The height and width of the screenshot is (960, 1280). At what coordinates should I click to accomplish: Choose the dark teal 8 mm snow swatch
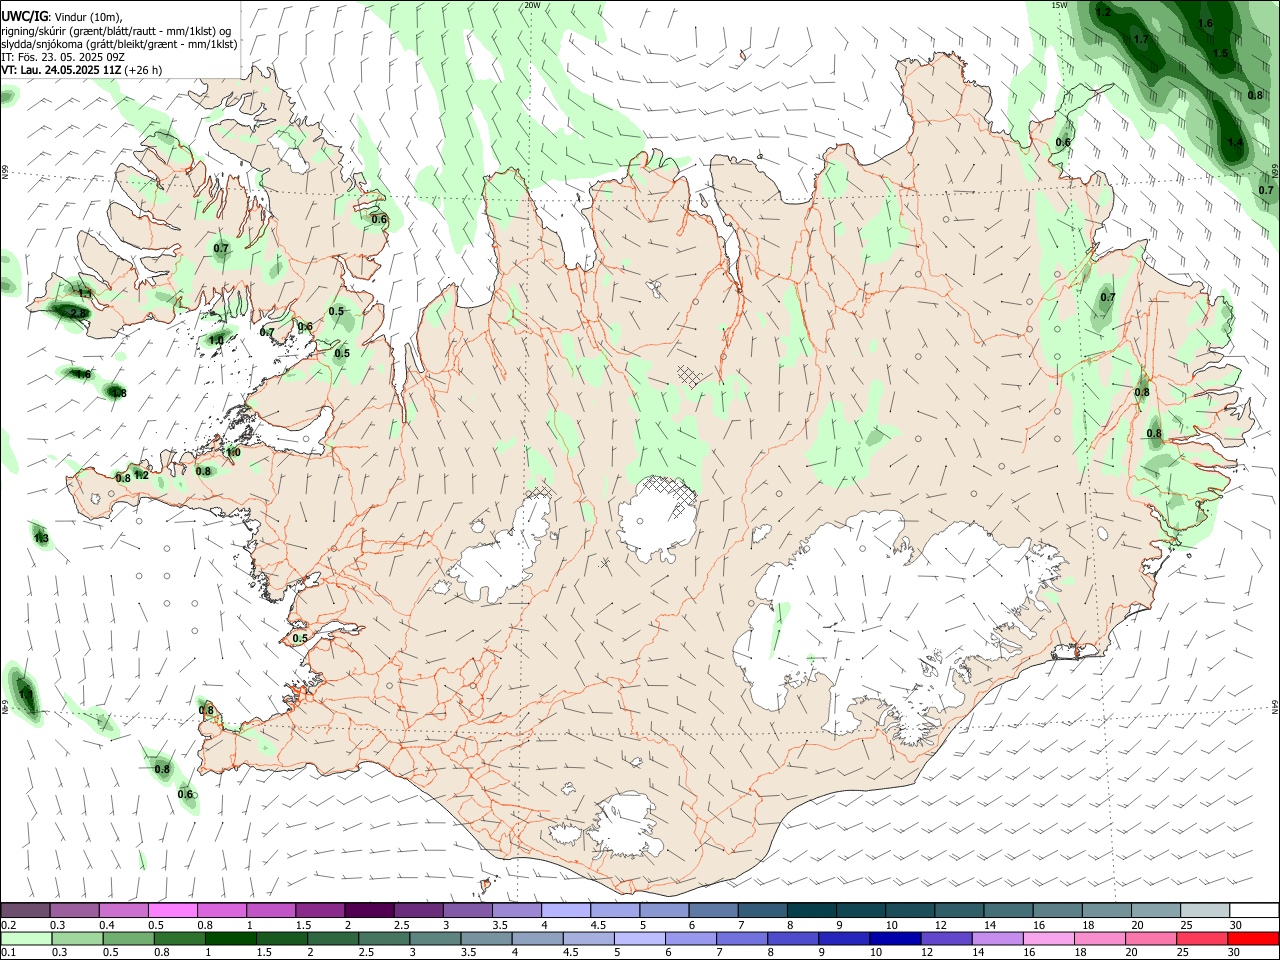(811, 910)
